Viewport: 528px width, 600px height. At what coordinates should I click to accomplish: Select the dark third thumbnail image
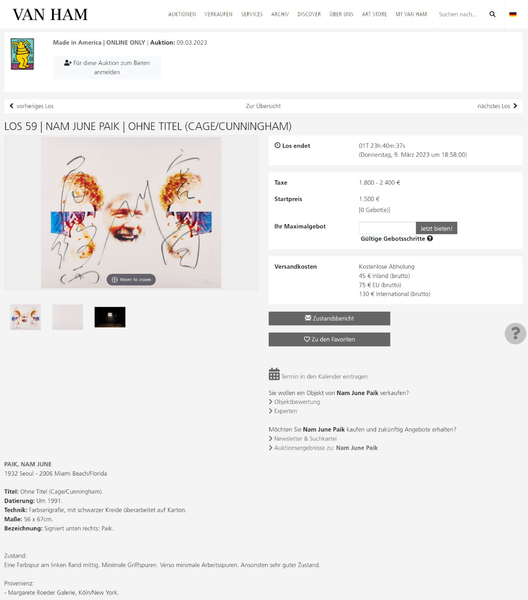(x=110, y=317)
